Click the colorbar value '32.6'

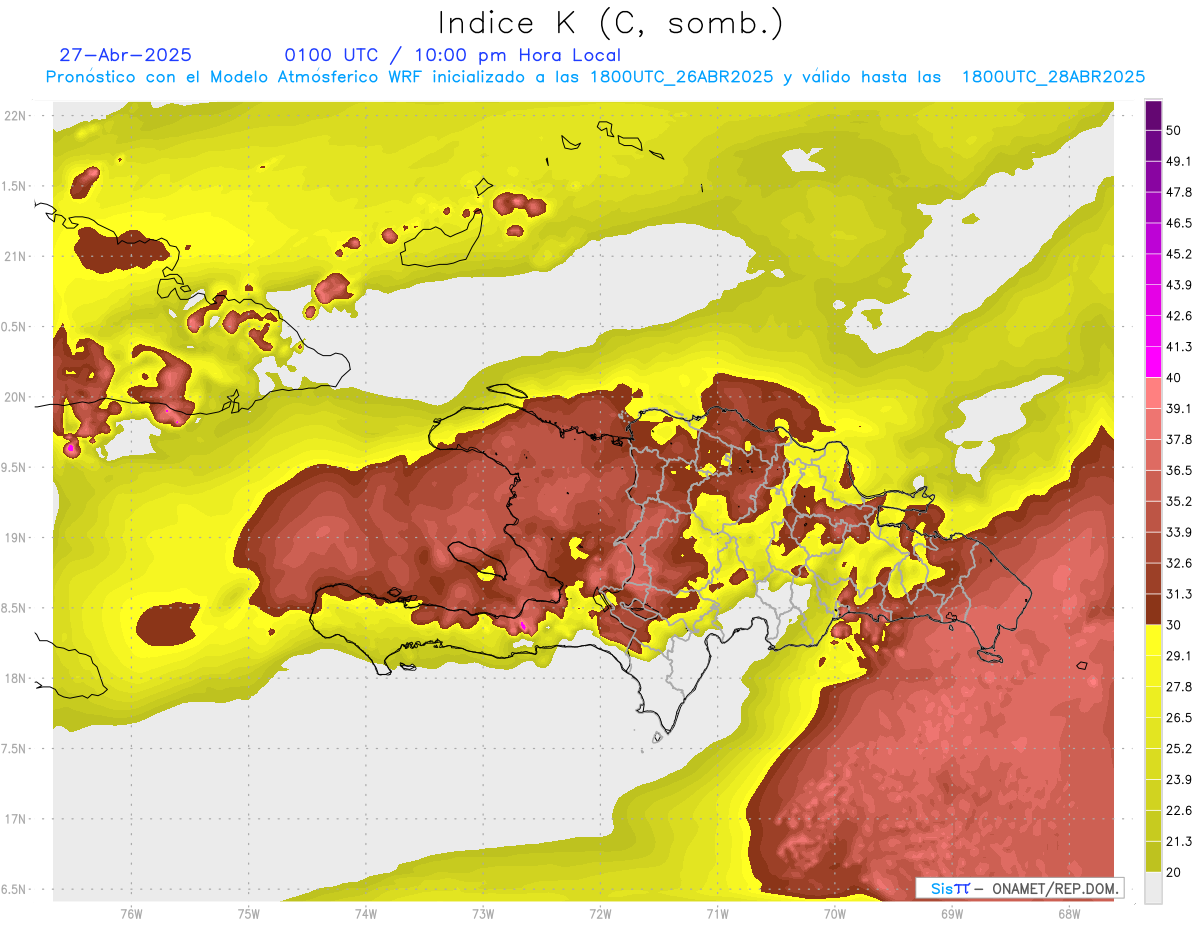pos(1178,563)
